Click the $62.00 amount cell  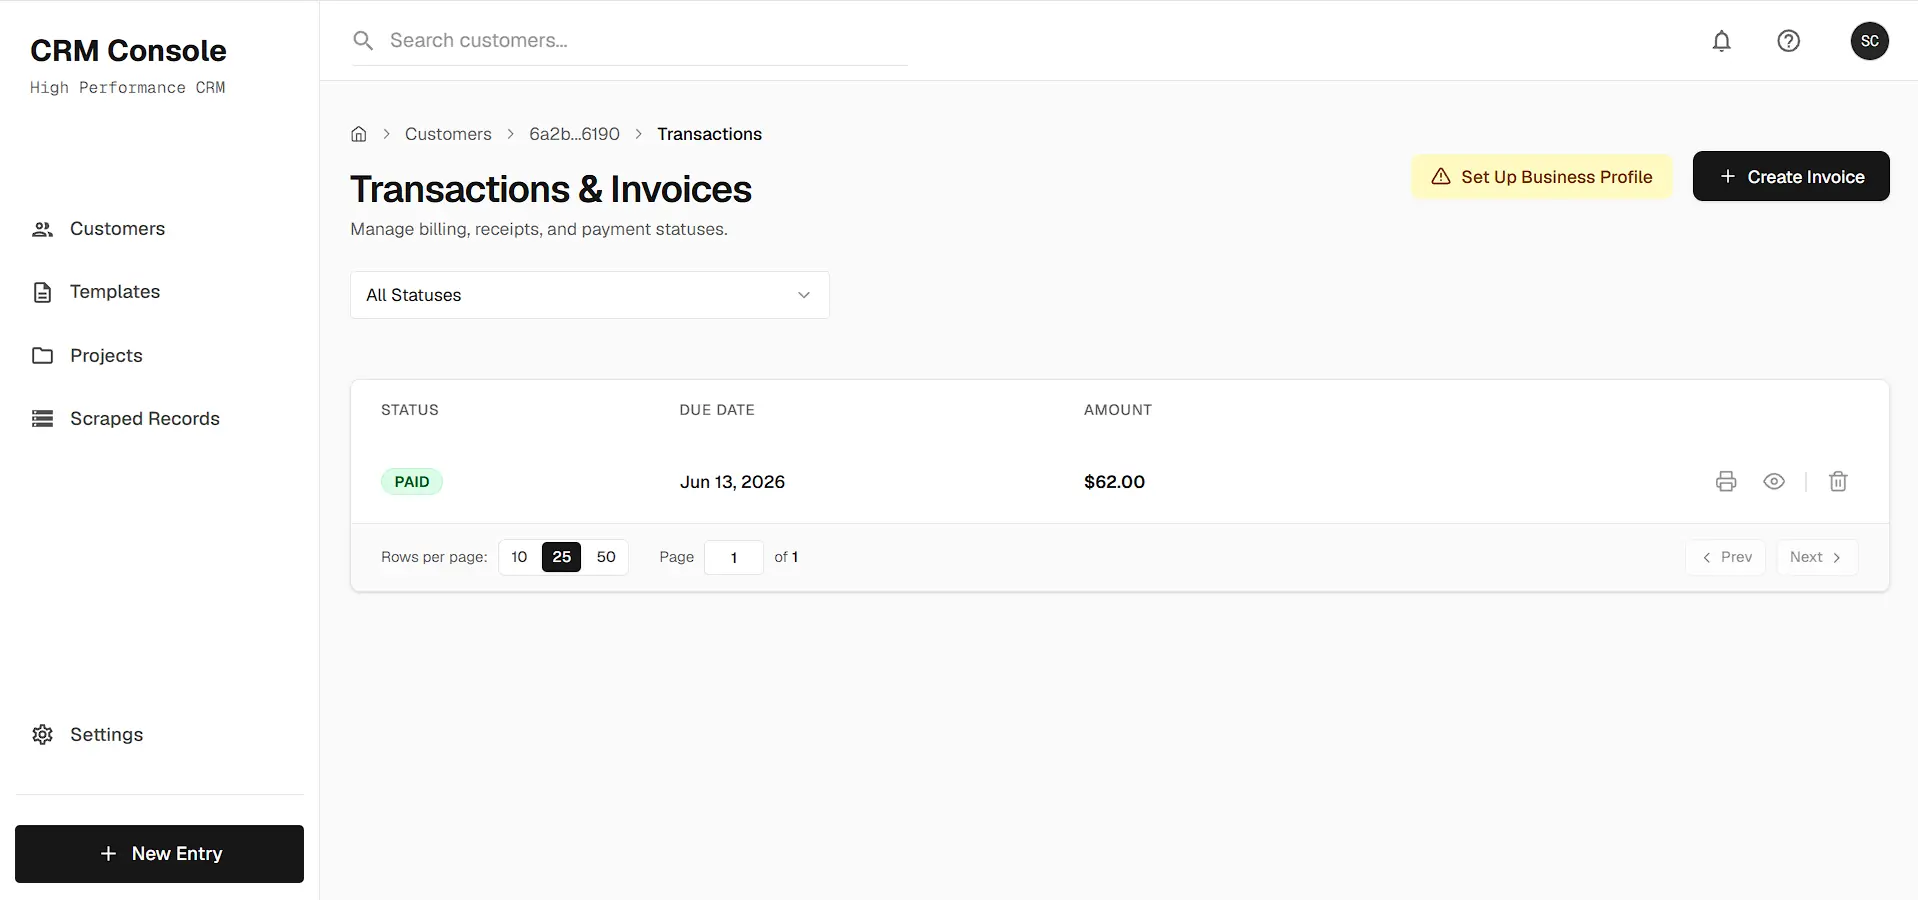[x=1114, y=482]
